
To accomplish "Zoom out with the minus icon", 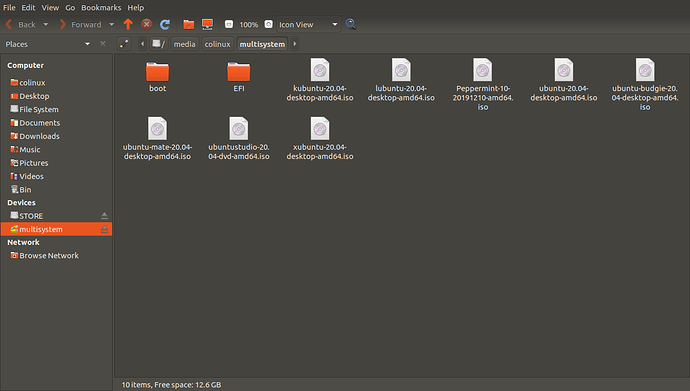I will pyautogui.click(x=229, y=24).
